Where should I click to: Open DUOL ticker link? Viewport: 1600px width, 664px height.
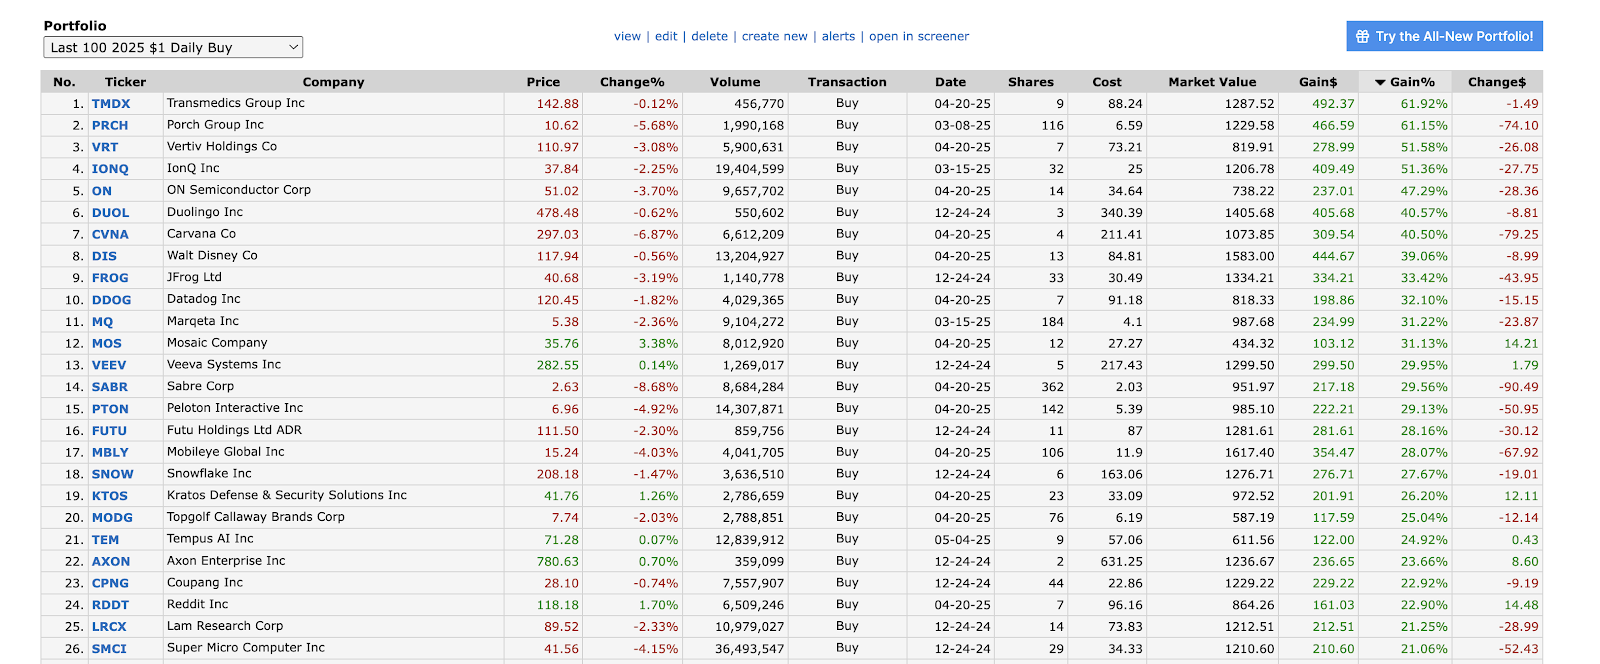(111, 213)
